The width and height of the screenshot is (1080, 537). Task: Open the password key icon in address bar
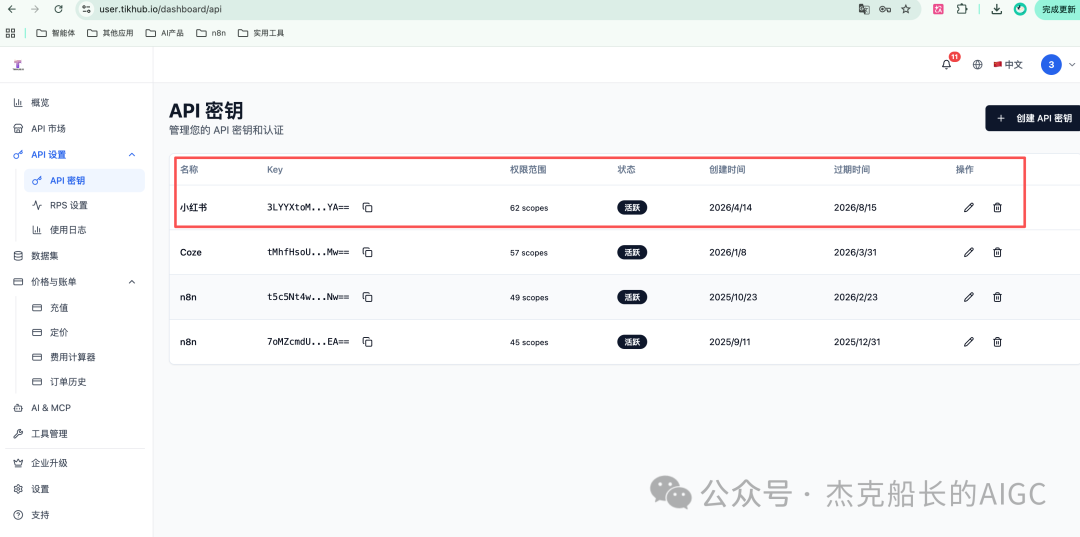pyautogui.click(x=885, y=9)
